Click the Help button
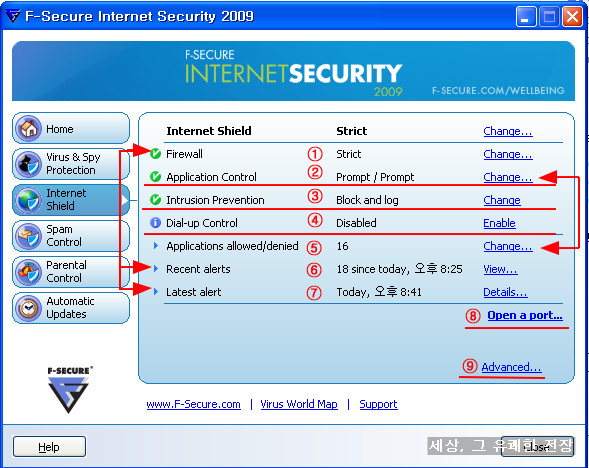Viewport: 589px width, 468px height. [x=49, y=447]
